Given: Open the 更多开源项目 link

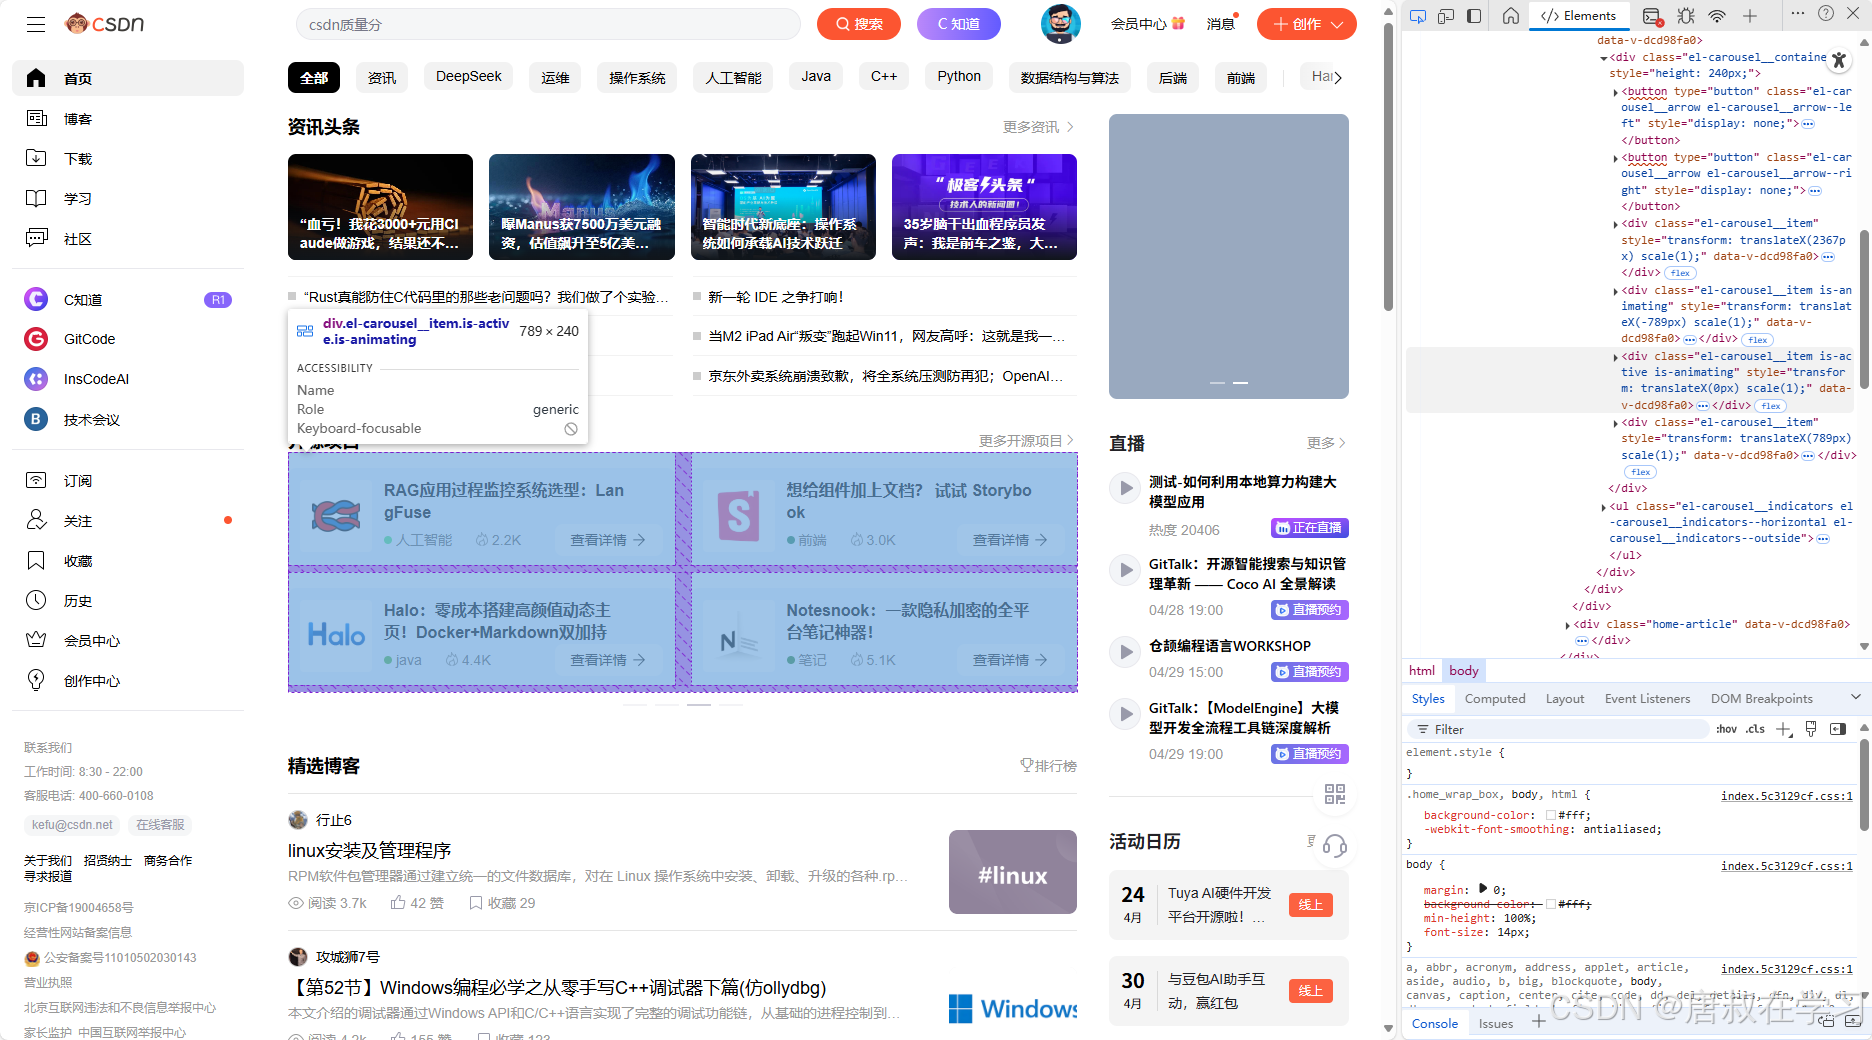Looking at the screenshot, I should pos(1026,441).
